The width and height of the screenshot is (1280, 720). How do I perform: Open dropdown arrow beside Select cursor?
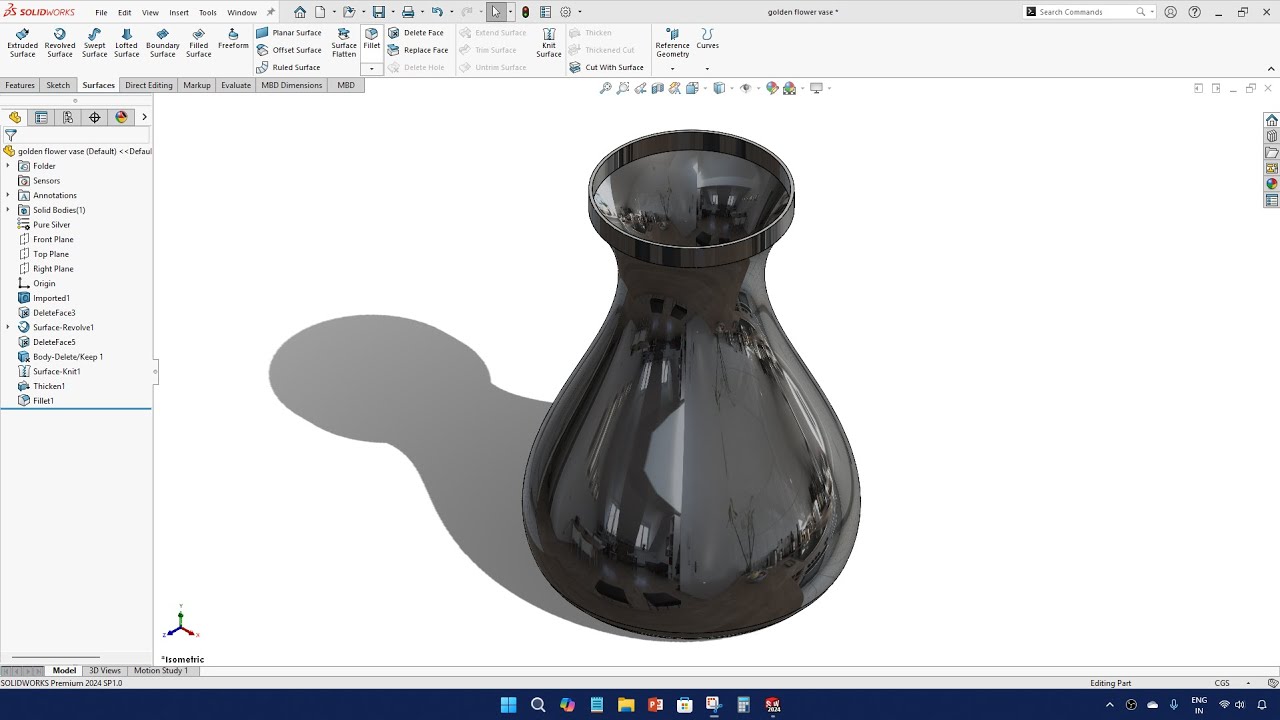coord(510,12)
